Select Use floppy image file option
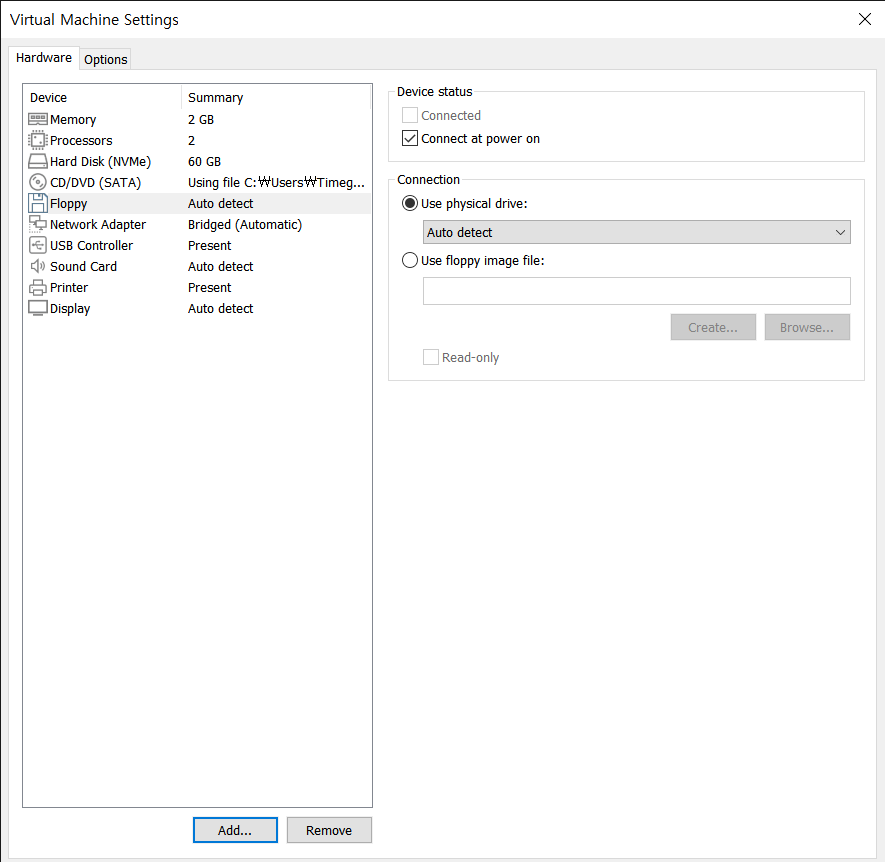 click(x=410, y=260)
